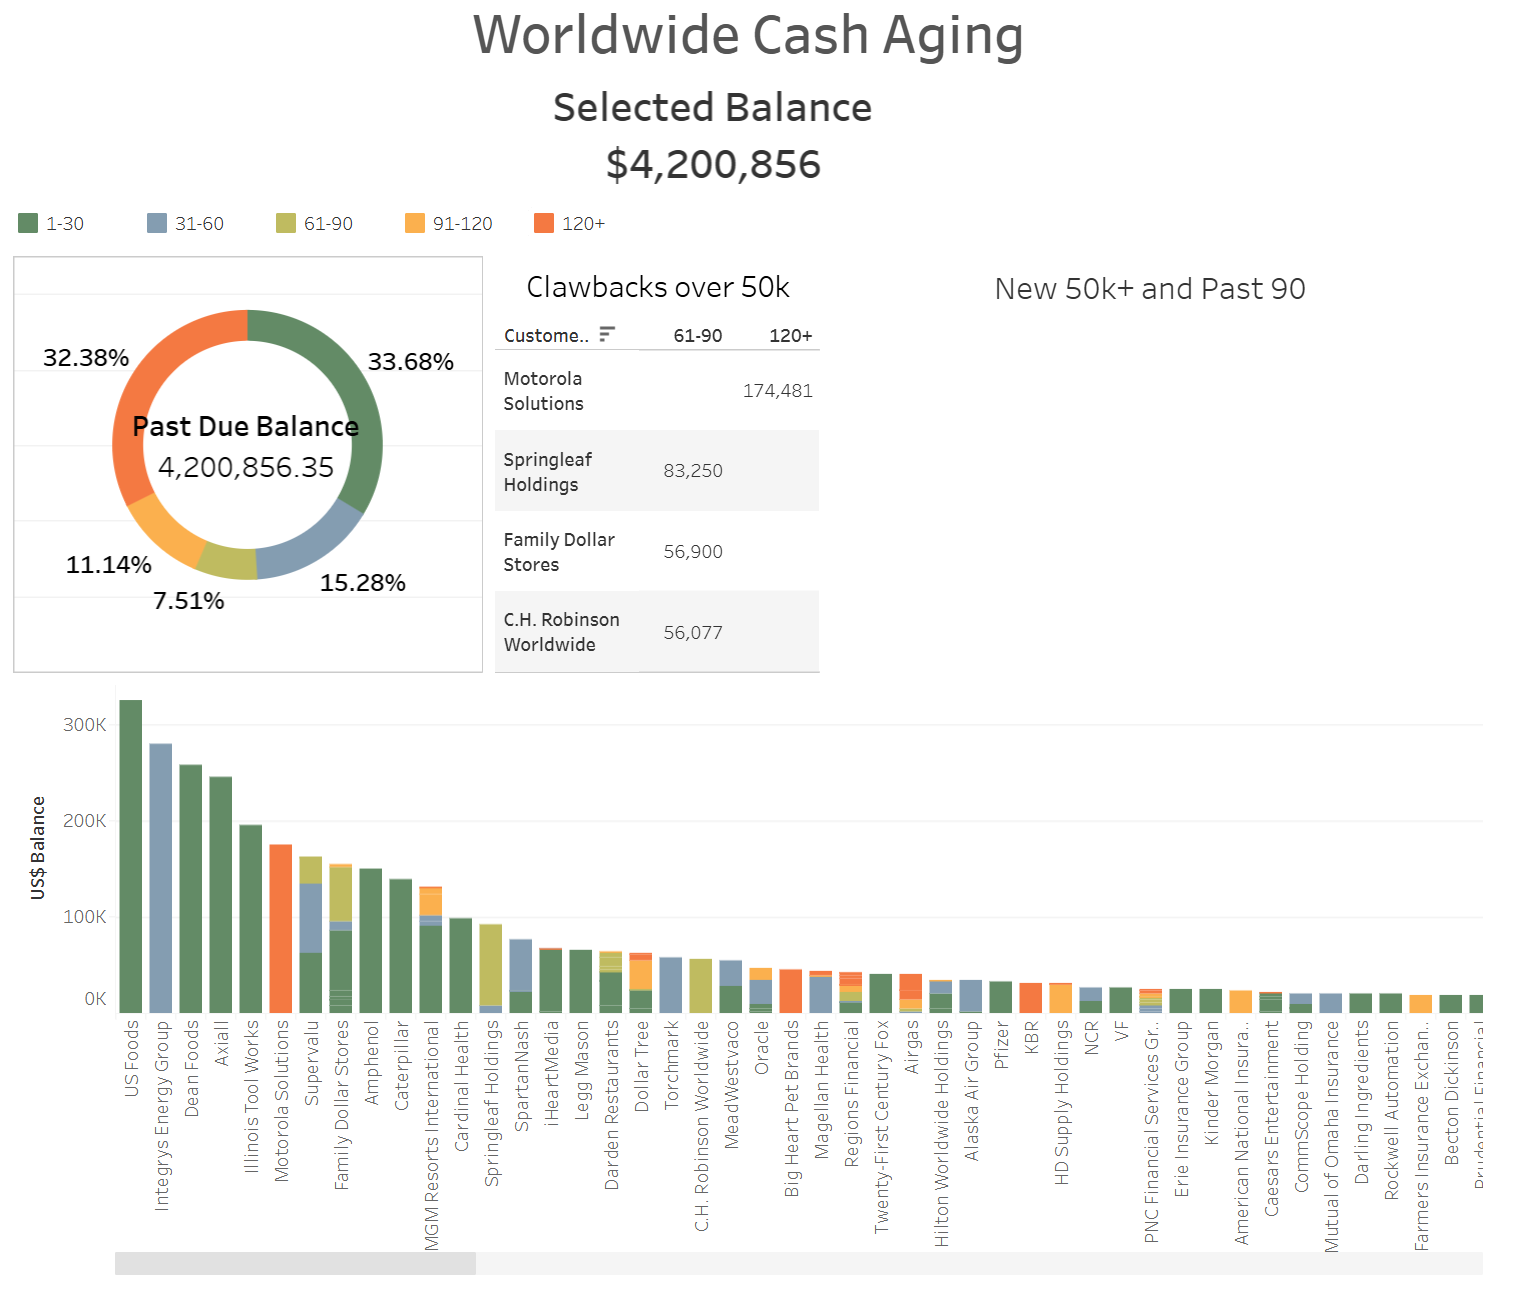Click the Legg Mason axis label
1532x1292 pixels.
tap(581, 1070)
